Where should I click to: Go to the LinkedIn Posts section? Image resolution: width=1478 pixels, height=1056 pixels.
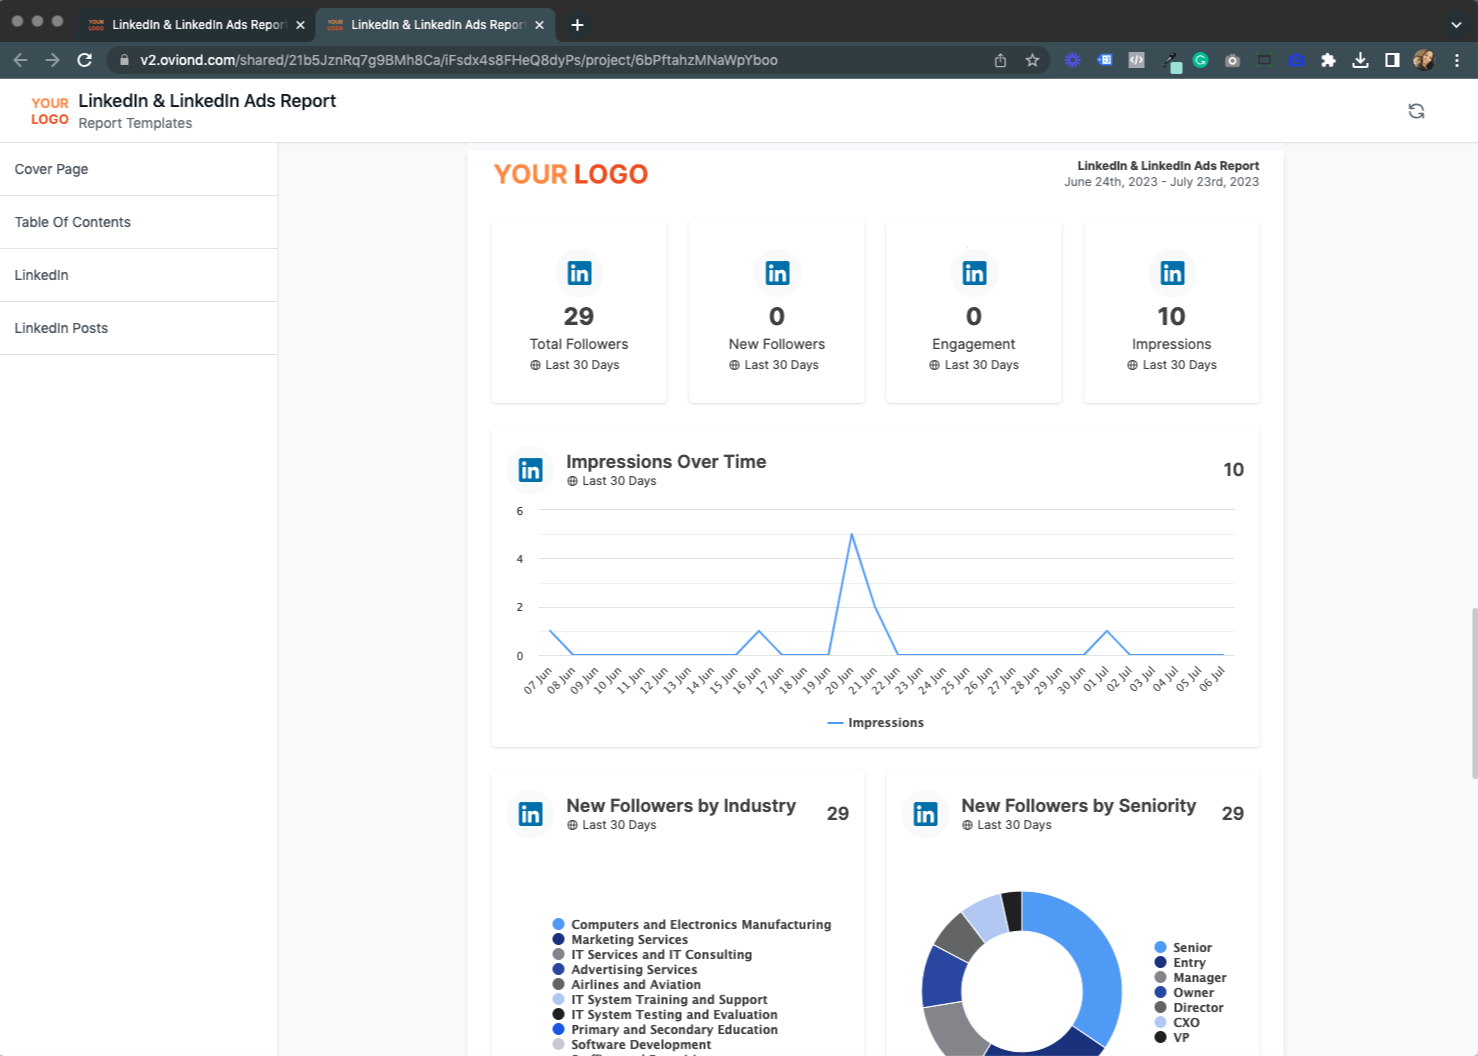click(138, 328)
